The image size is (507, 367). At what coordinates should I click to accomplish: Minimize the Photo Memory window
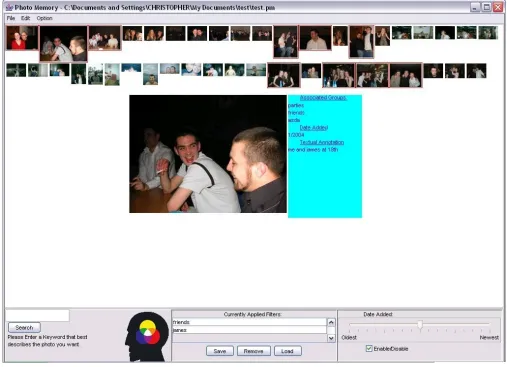click(475, 7)
